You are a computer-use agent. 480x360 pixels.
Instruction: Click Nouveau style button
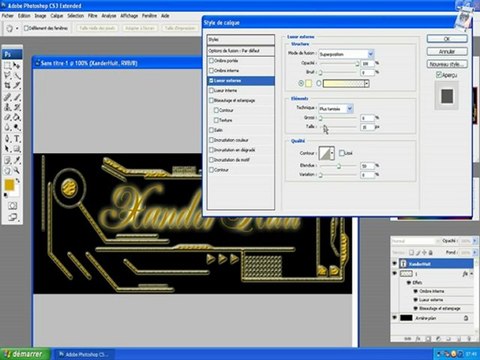(447, 64)
